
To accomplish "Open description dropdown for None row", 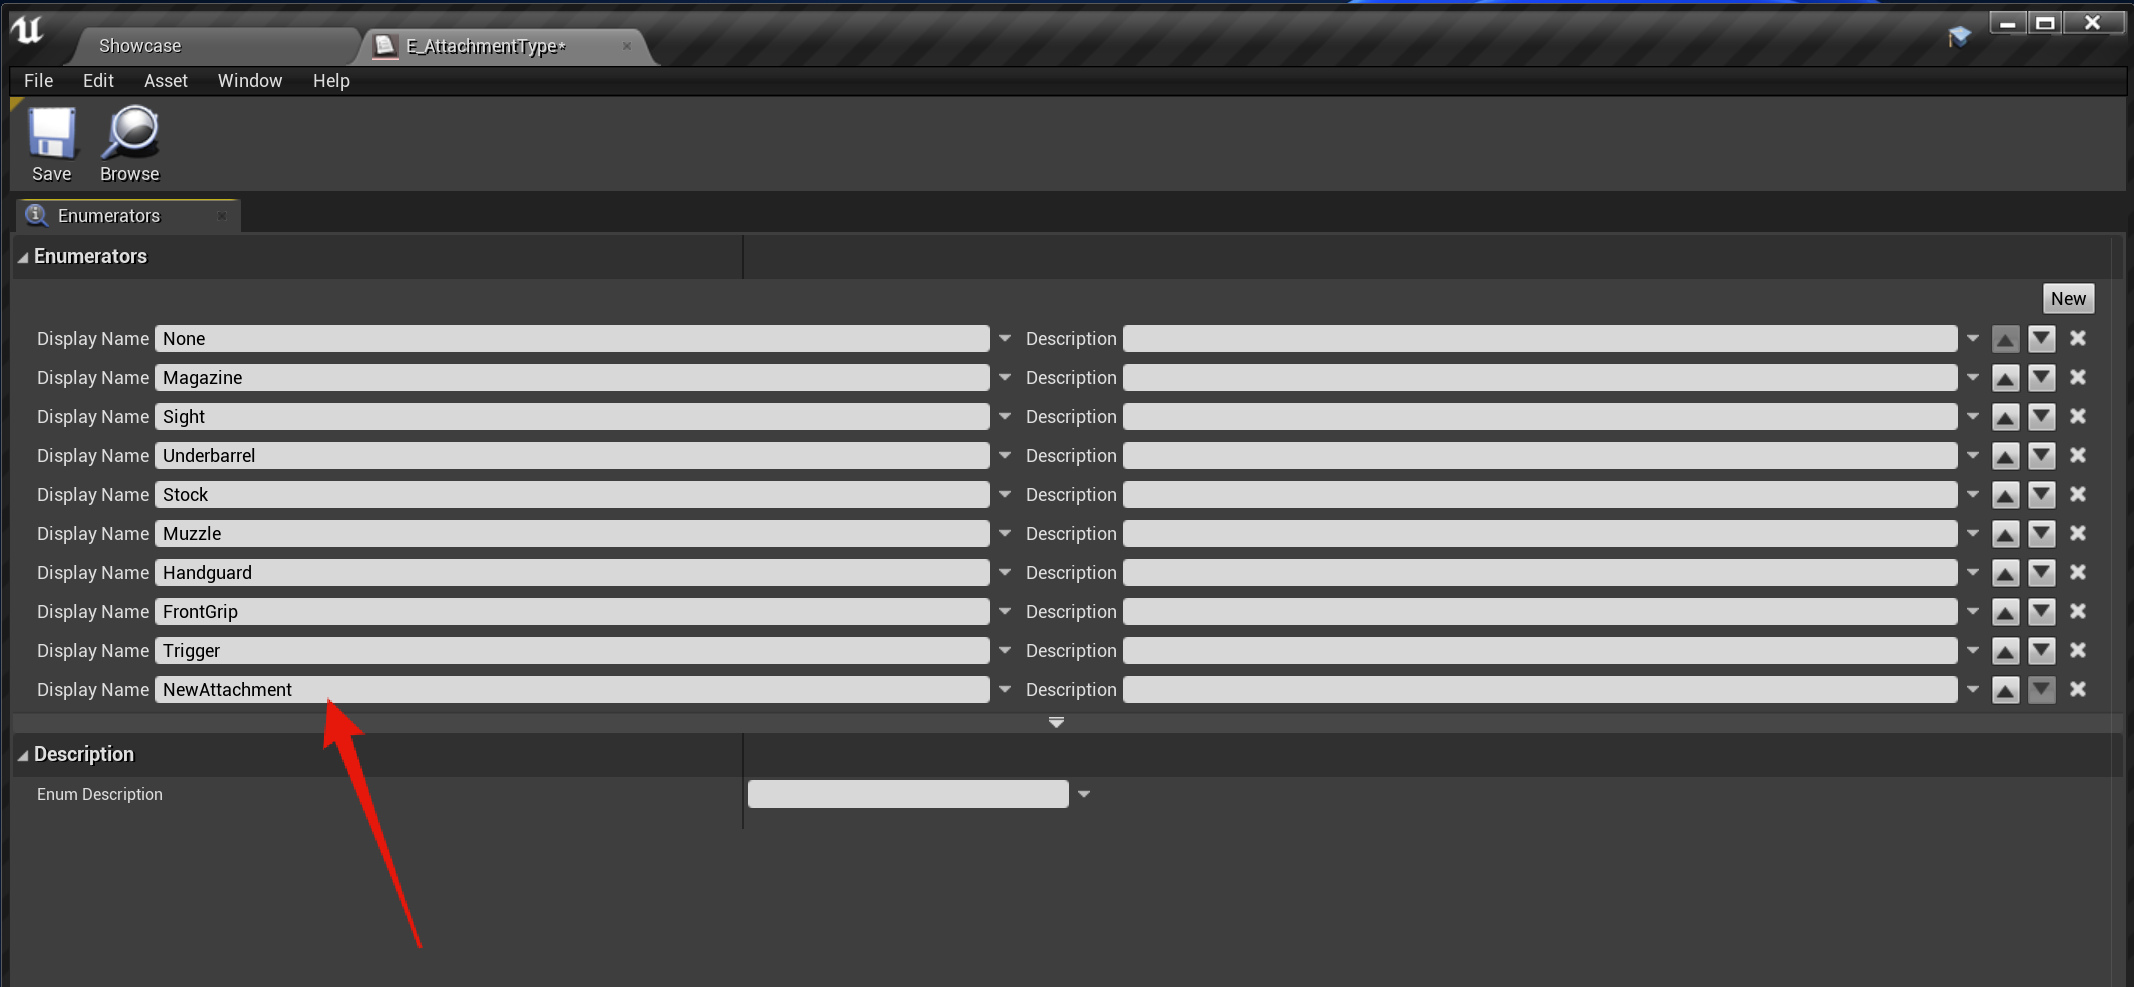I will pyautogui.click(x=1973, y=339).
